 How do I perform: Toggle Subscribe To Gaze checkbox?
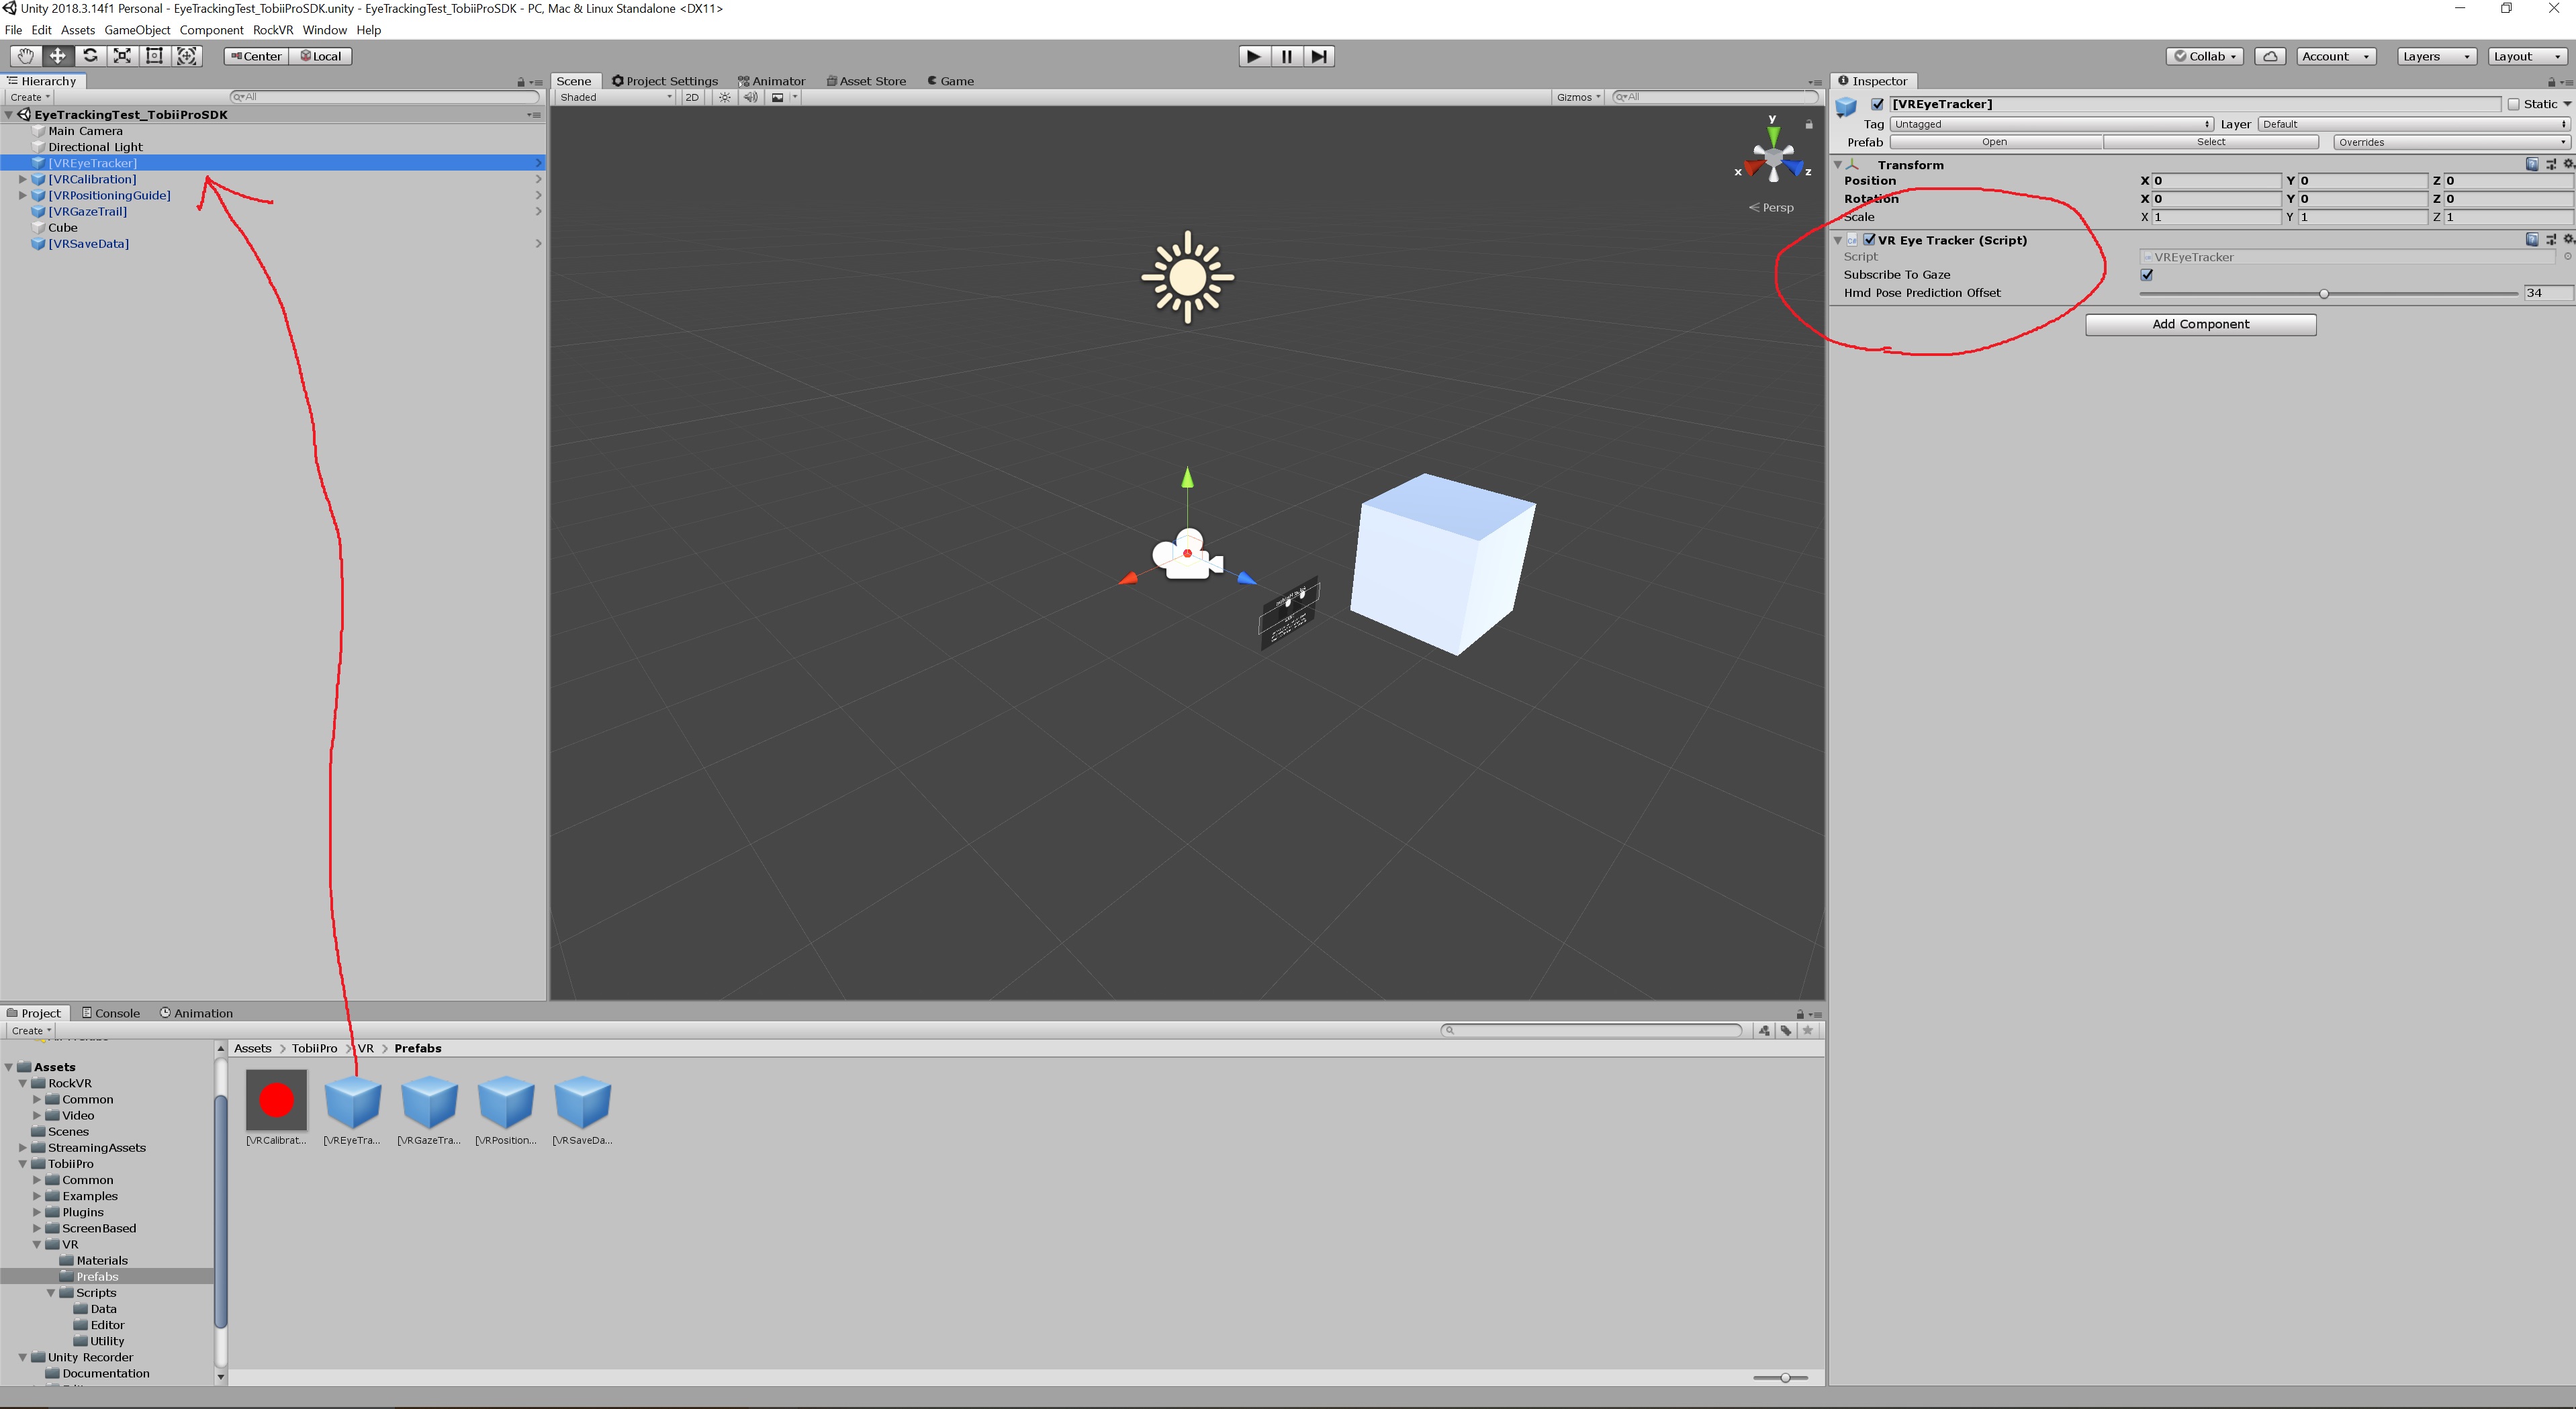tap(2146, 275)
